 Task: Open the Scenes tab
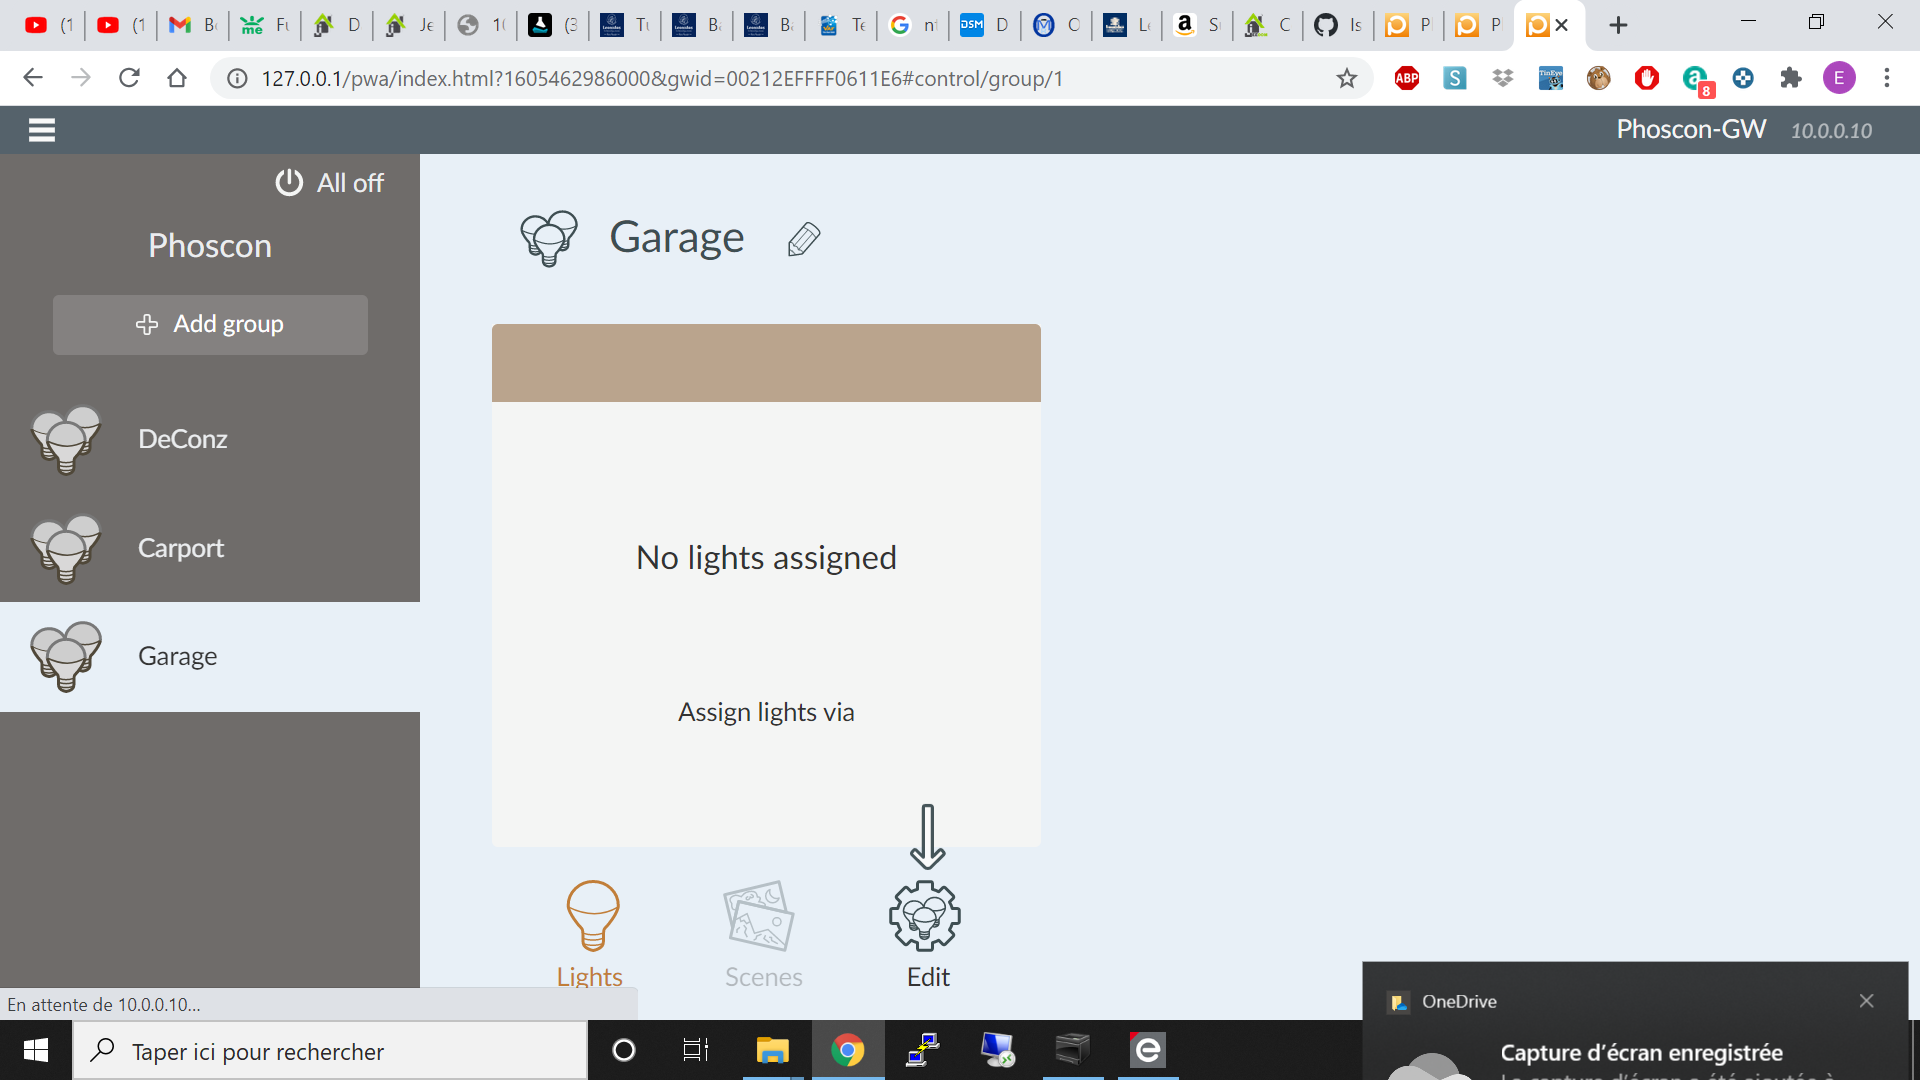762,932
